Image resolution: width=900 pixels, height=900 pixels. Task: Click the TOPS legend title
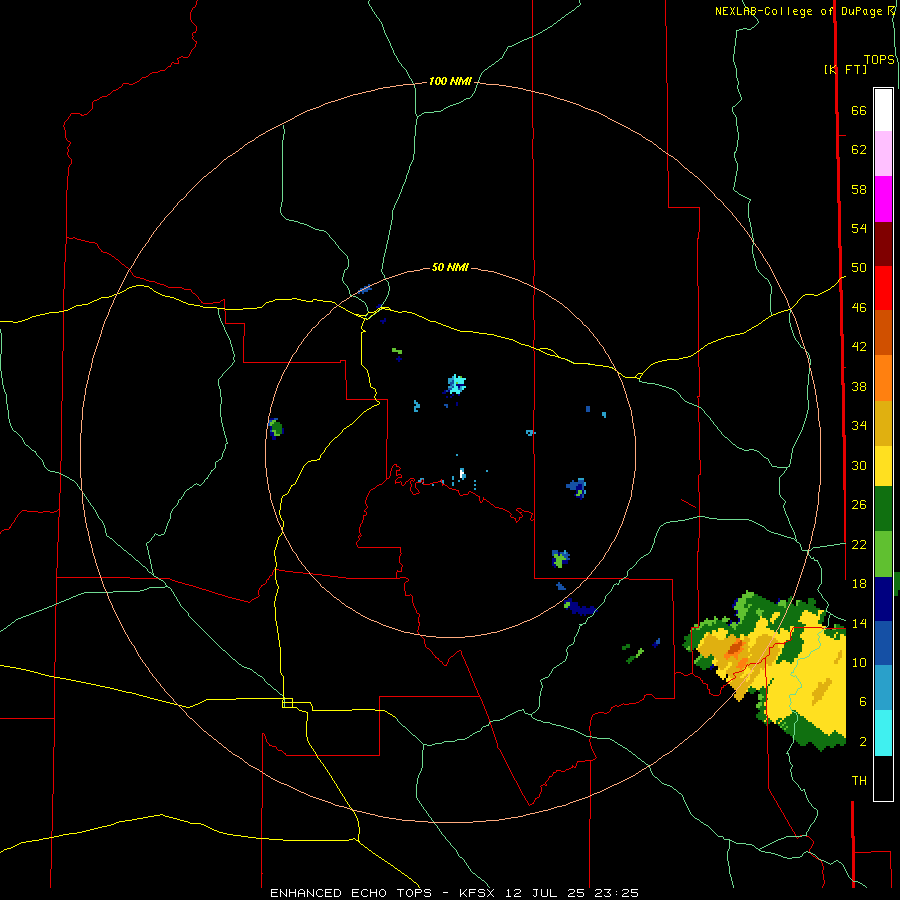[x=879, y=60]
